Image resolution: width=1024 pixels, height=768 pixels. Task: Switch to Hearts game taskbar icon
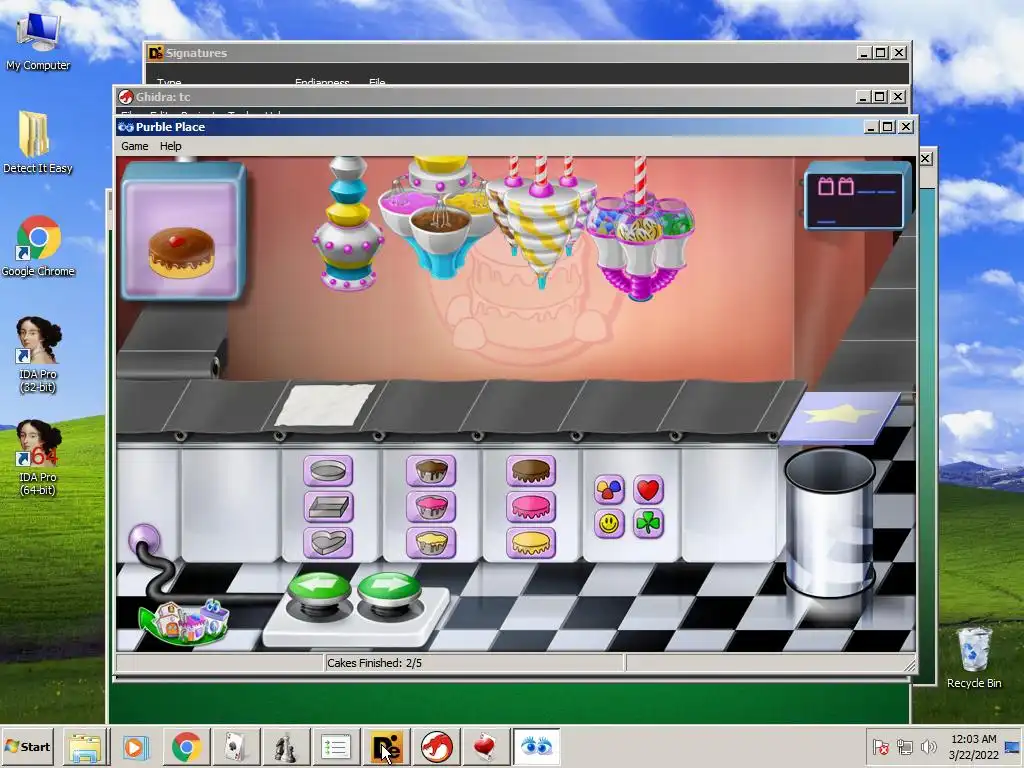486,747
